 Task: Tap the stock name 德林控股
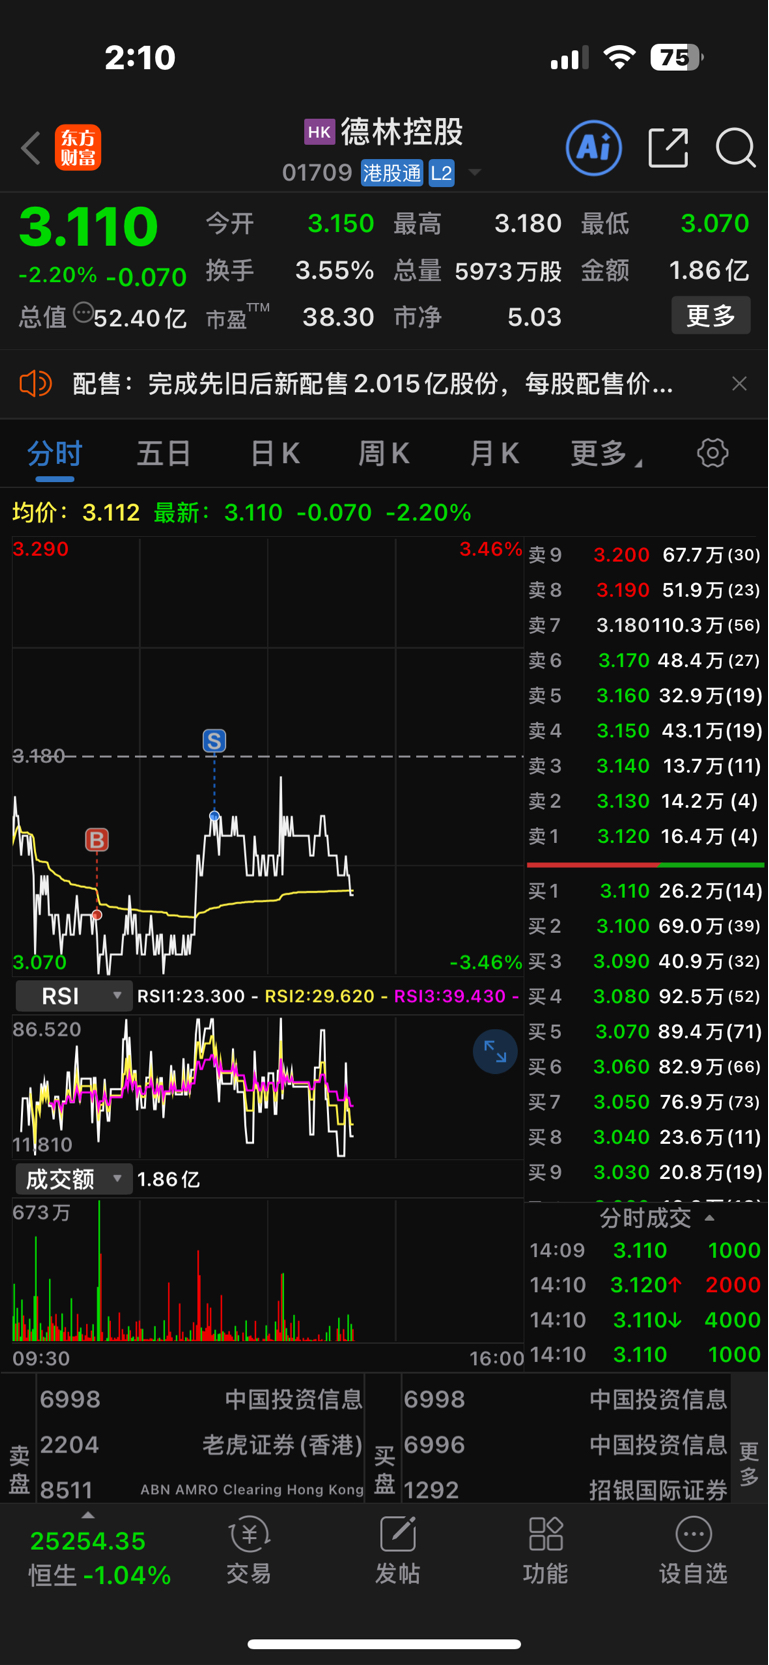[402, 131]
